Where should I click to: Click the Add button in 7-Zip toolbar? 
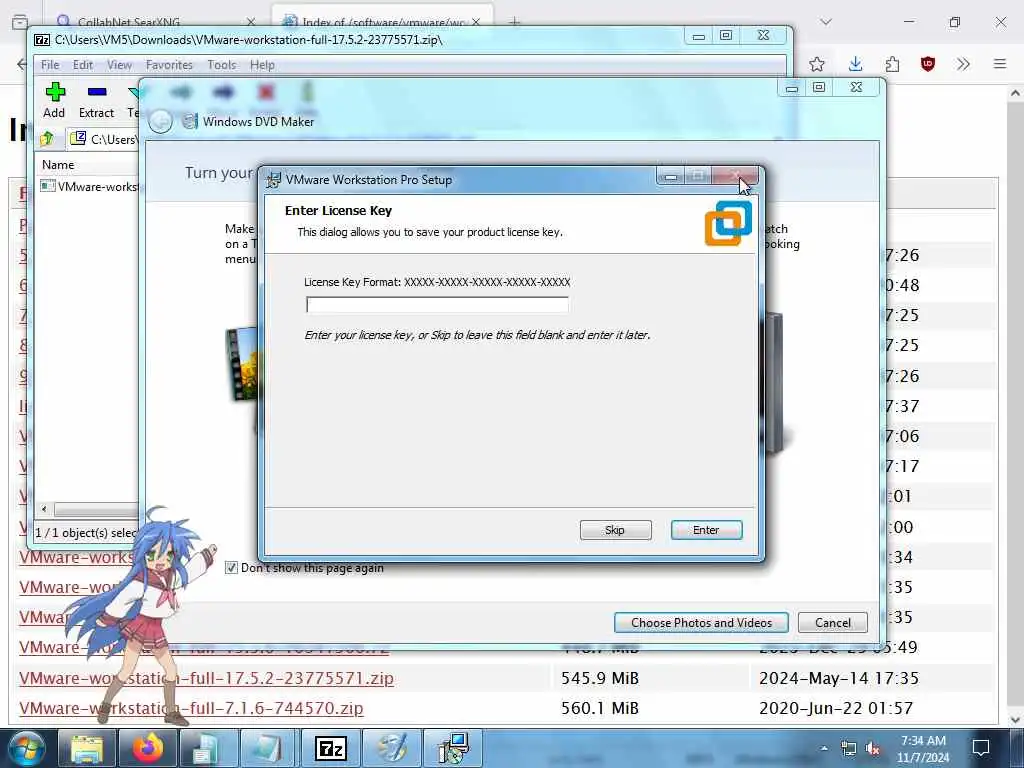tap(54, 100)
